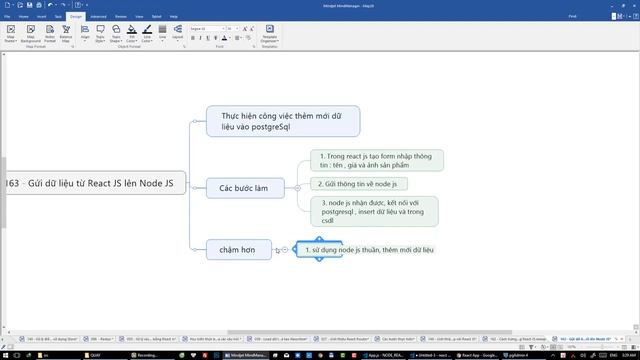Open the Windows Start menu

tap(5, 356)
